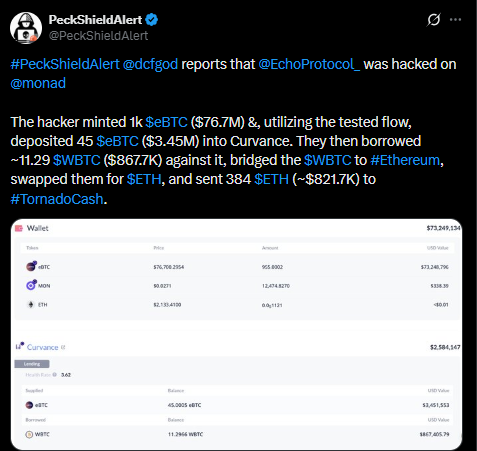Viewport: 477px width, 451px height.
Task: Open the @monad mention
Action: click(38, 83)
